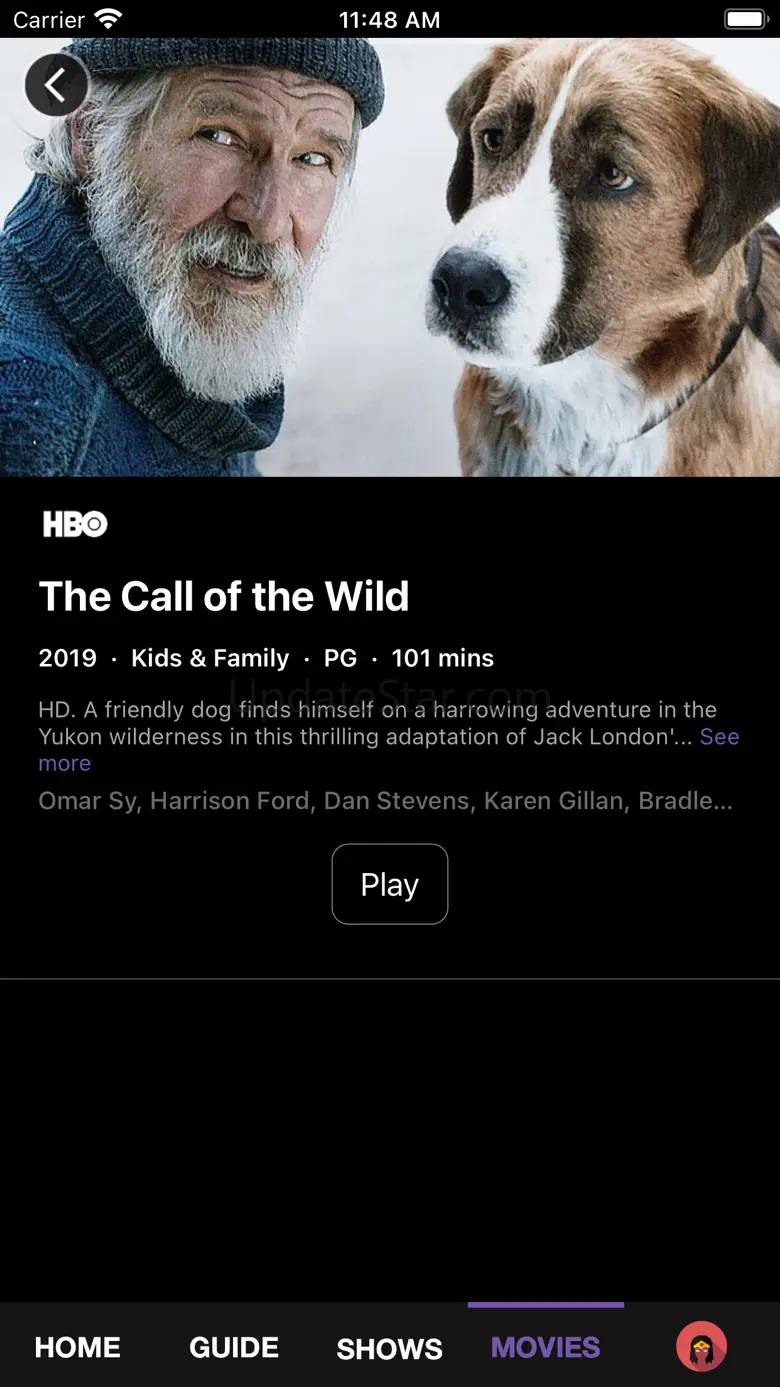Select the MOVIES tab
This screenshot has height=1387, width=780.
[546, 1347]
